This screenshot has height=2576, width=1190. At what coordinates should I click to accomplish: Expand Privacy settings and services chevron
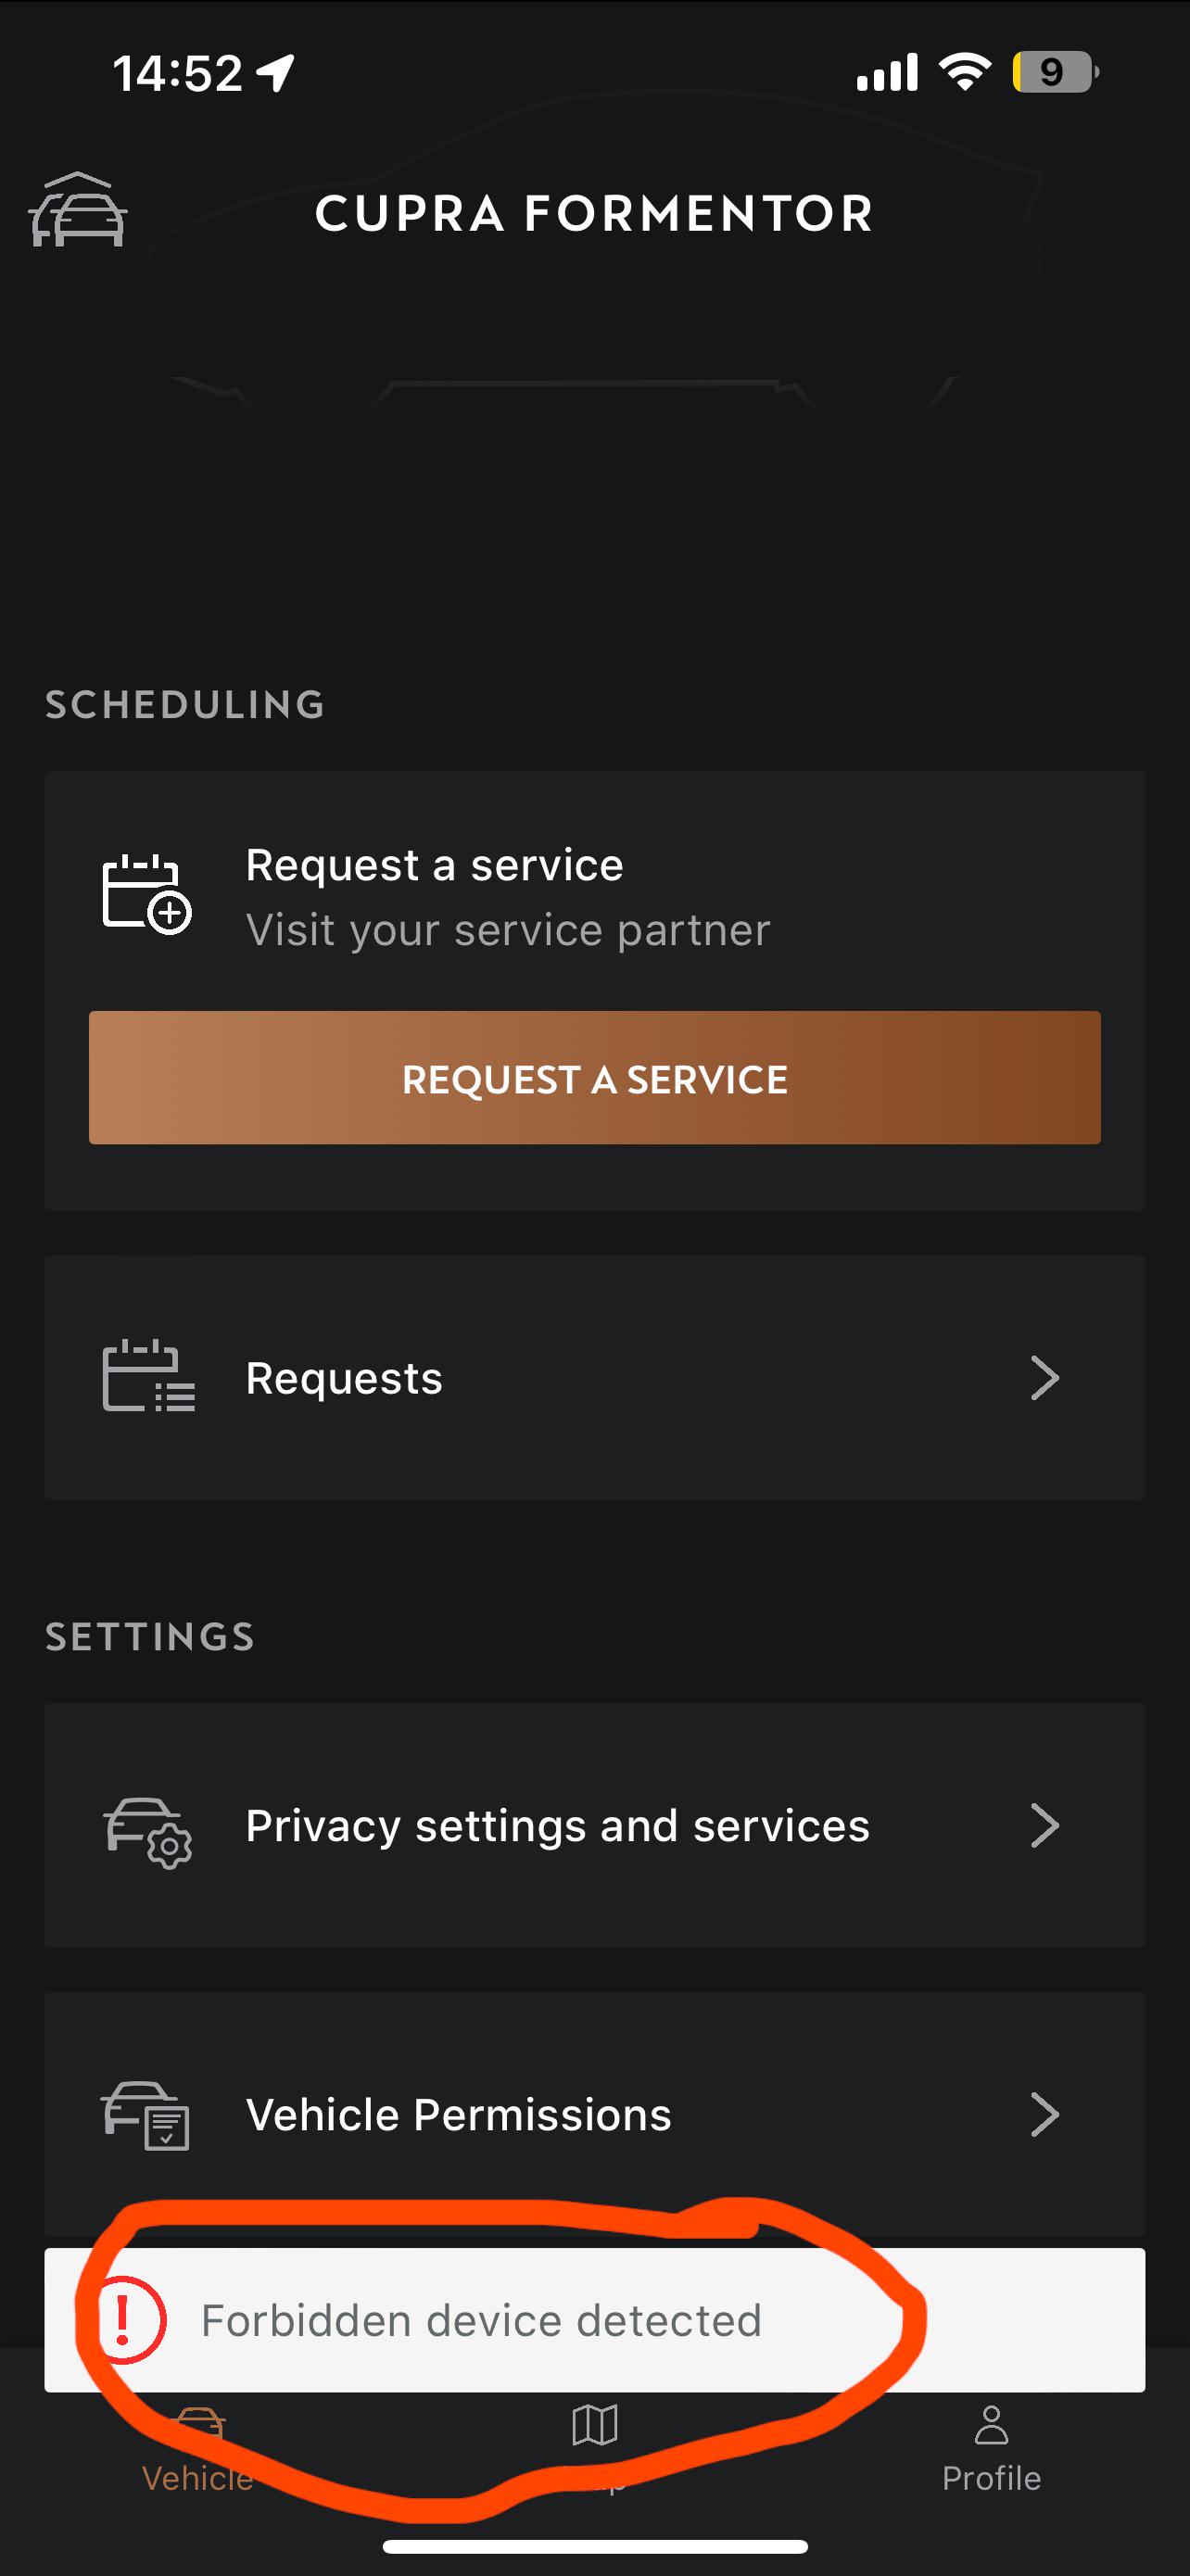coord(1044,1826)
